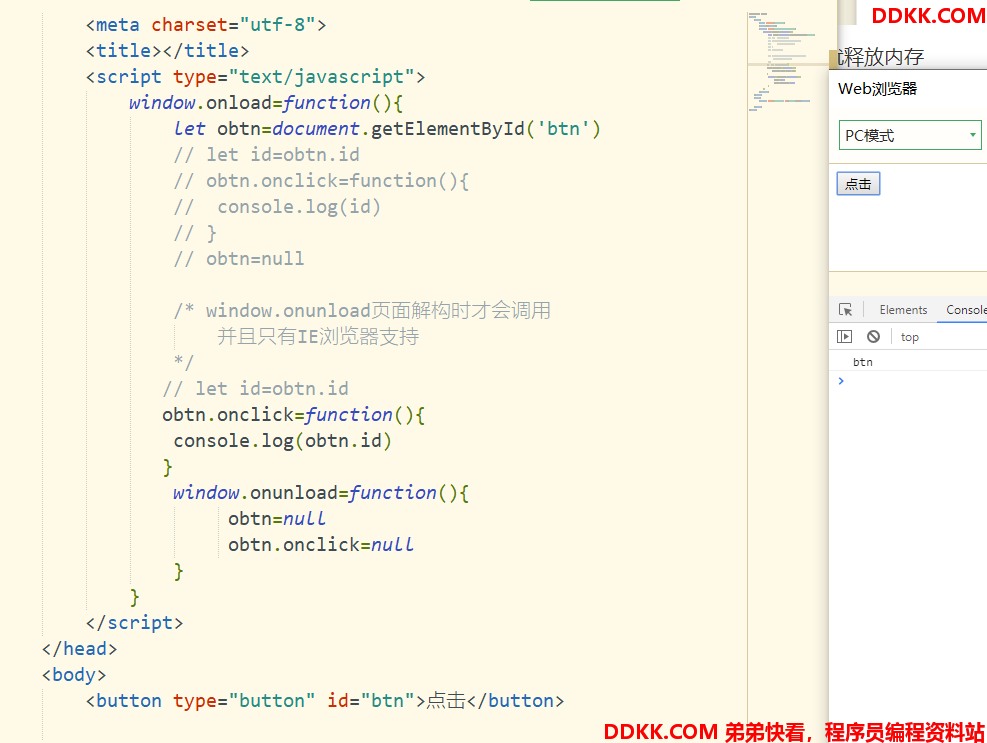Toggle the console sidebar icon
The image size is (987, 743).
845,337
